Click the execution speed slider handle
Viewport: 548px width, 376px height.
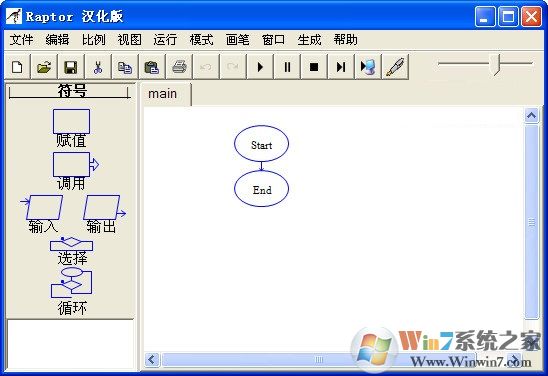point(496,64)
